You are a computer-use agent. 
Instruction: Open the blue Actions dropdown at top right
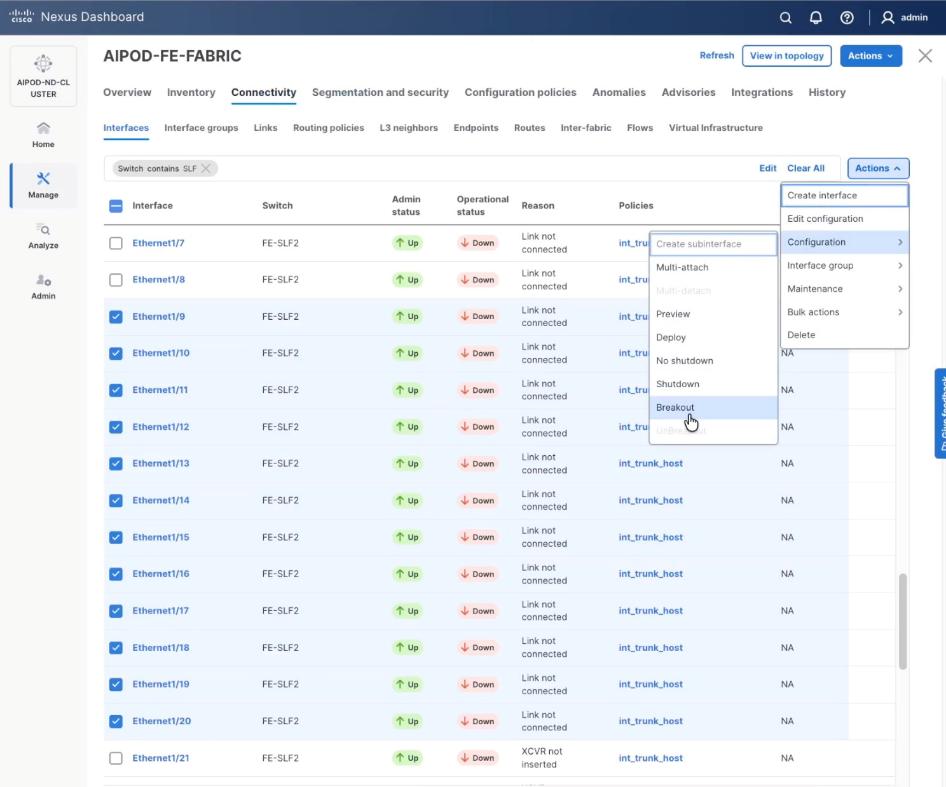click(x=870, y=56)
